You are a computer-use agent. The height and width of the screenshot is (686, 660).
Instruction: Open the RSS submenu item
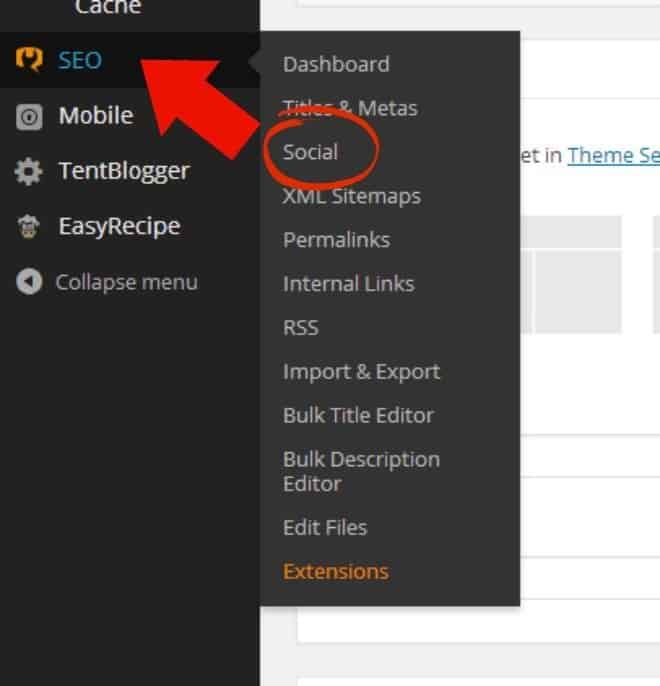click(x=301, y=328)
